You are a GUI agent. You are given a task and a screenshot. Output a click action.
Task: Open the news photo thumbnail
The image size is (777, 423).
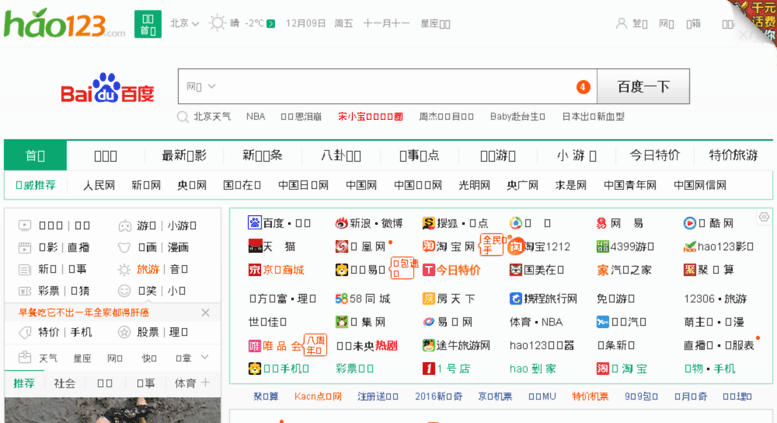point(112,410)
